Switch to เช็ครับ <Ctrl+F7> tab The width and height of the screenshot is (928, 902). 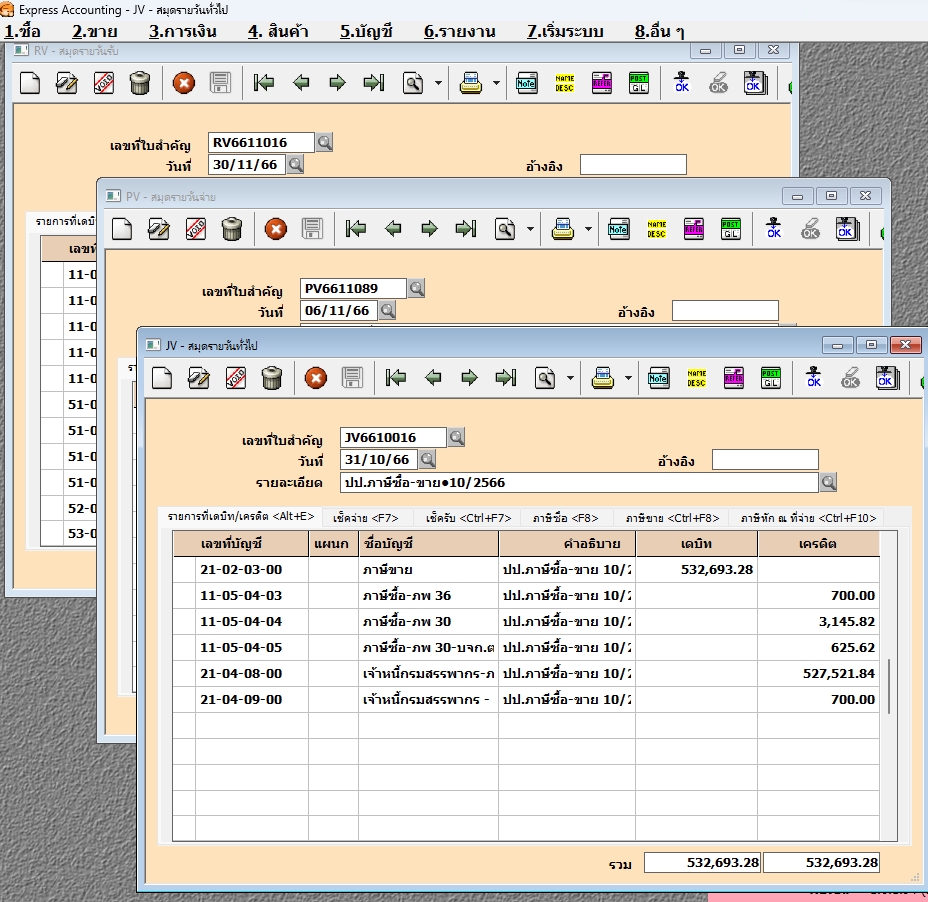[x=468, y=518]
